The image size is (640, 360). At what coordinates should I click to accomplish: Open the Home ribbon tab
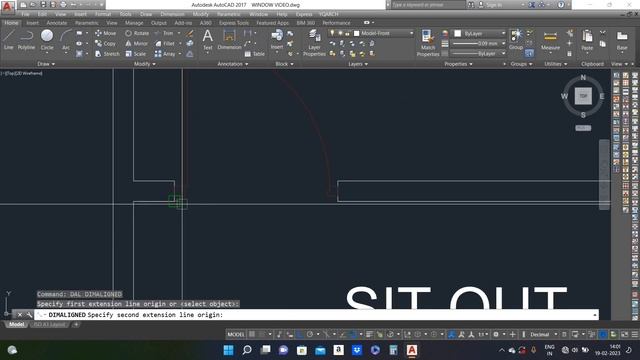11,23
